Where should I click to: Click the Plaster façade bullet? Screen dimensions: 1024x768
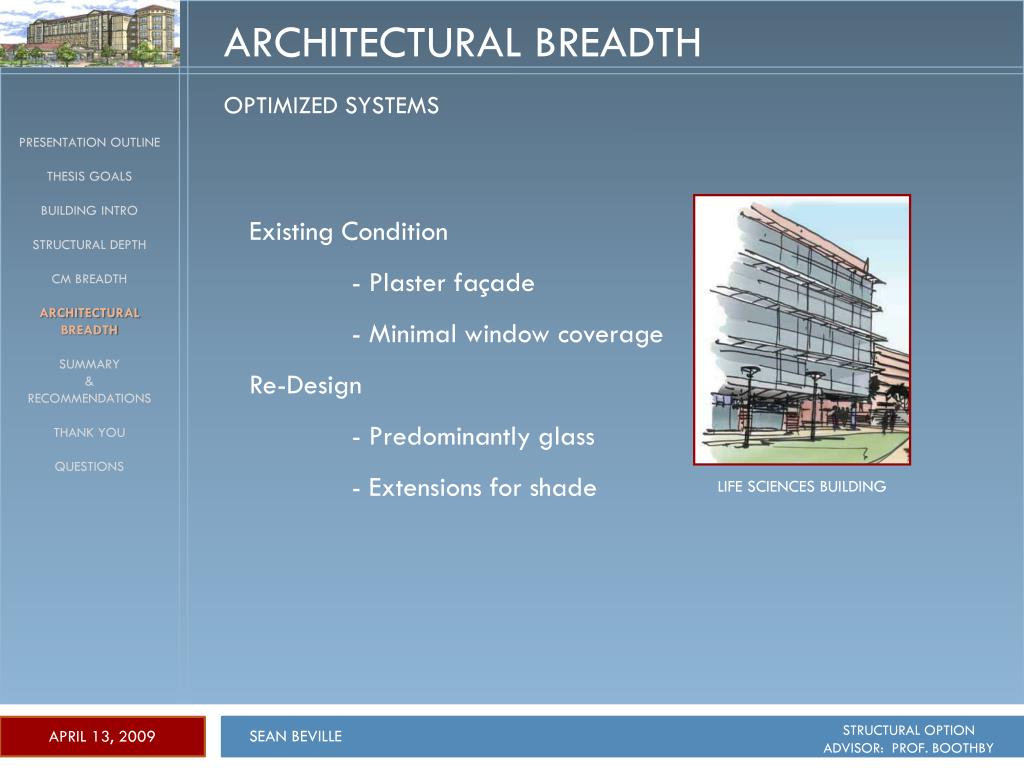443,283
